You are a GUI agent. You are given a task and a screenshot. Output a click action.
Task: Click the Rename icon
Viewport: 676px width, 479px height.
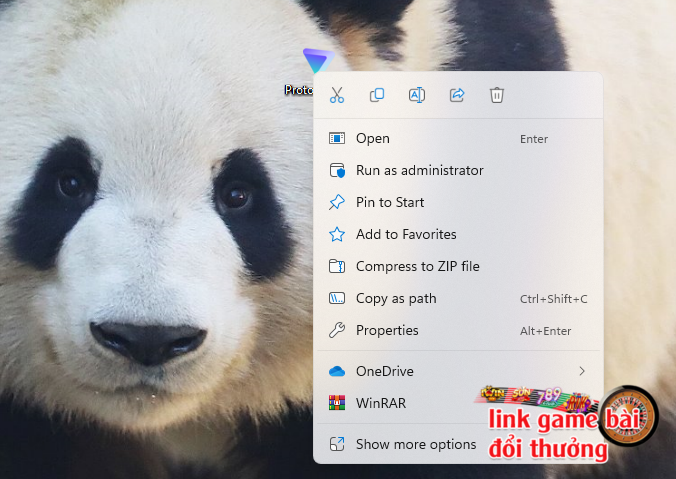pos(417,95)
